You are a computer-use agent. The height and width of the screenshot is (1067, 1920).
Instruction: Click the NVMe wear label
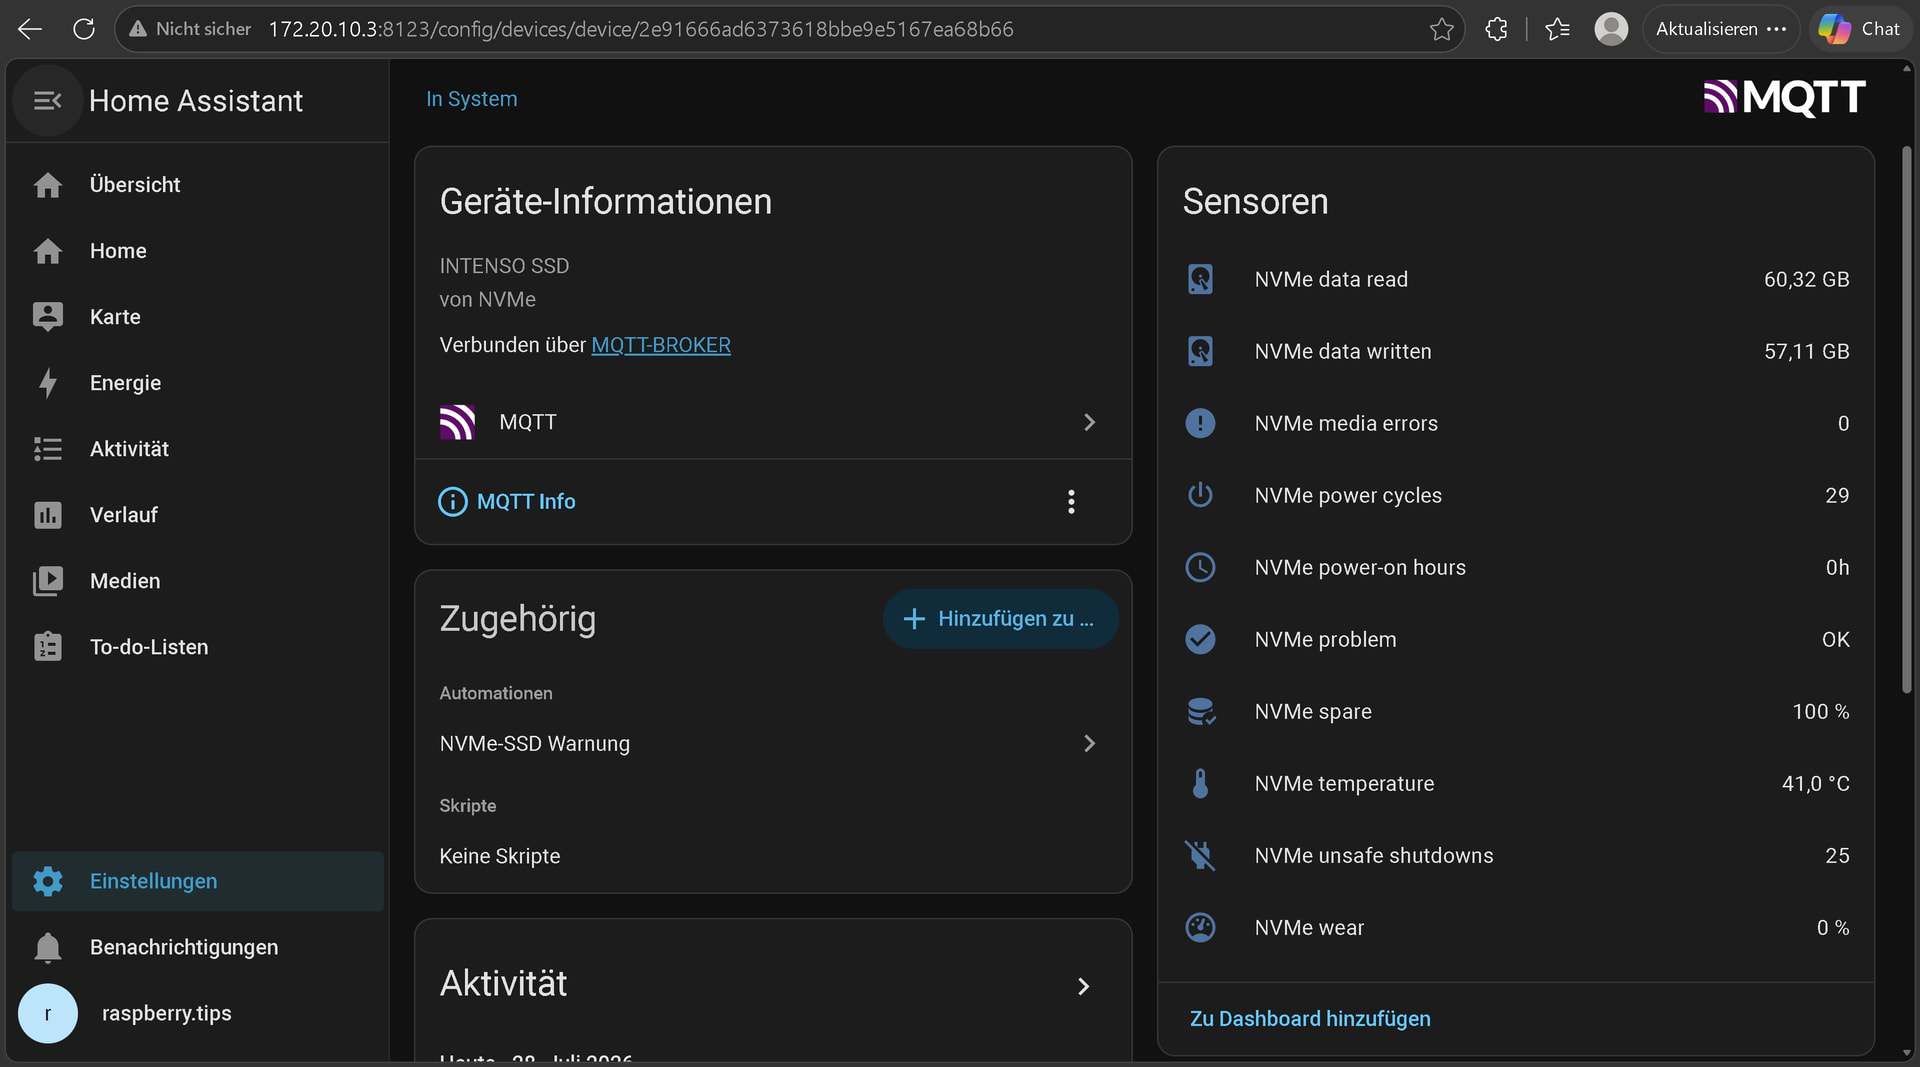(x=1309, y=927)
